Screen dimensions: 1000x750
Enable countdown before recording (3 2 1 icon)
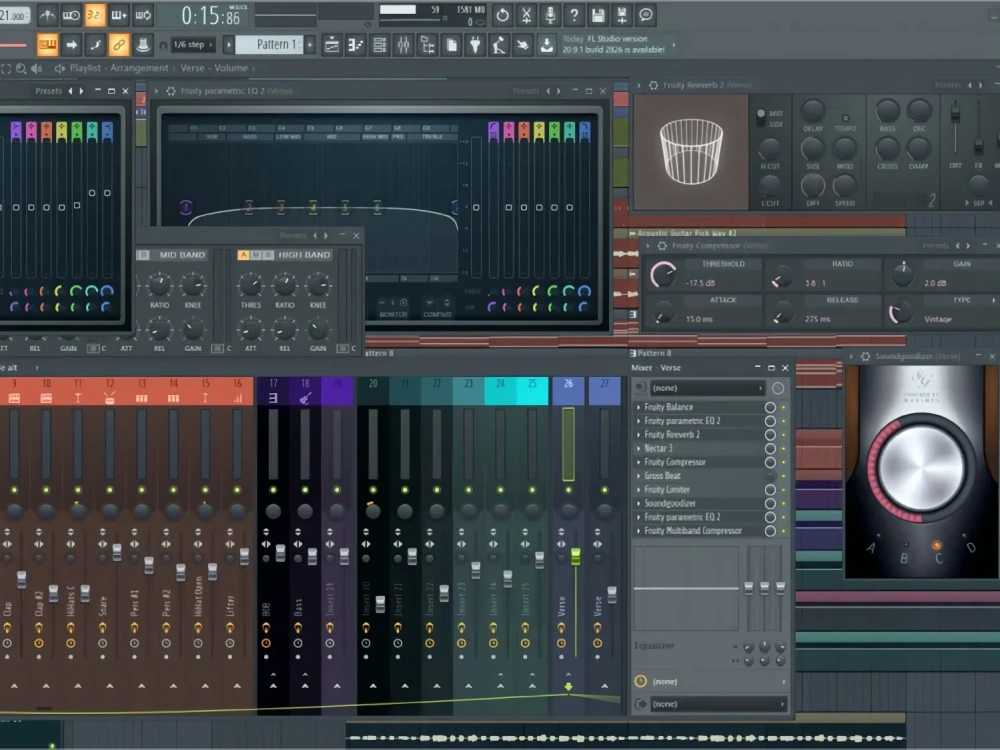coord(95,15)
